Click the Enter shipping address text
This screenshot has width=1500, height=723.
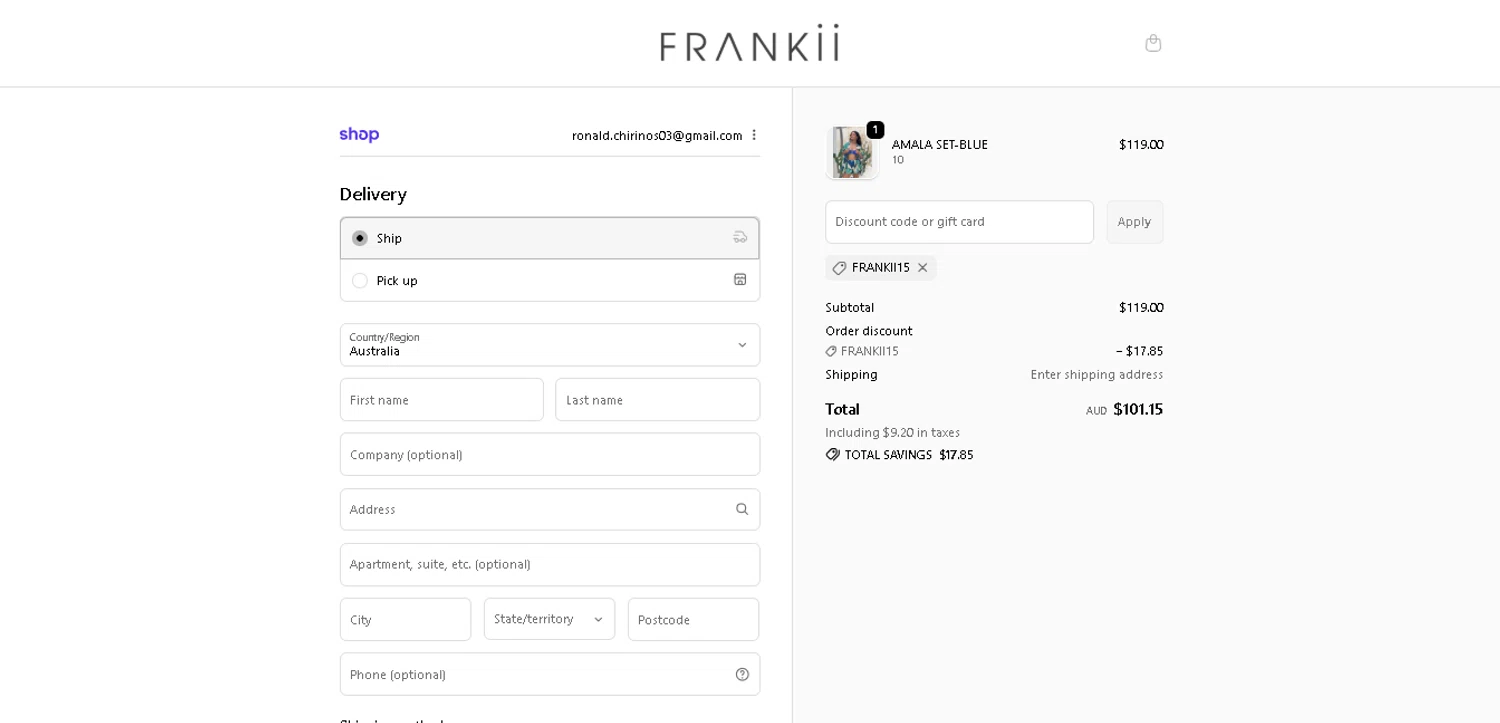pos(1097,374)
